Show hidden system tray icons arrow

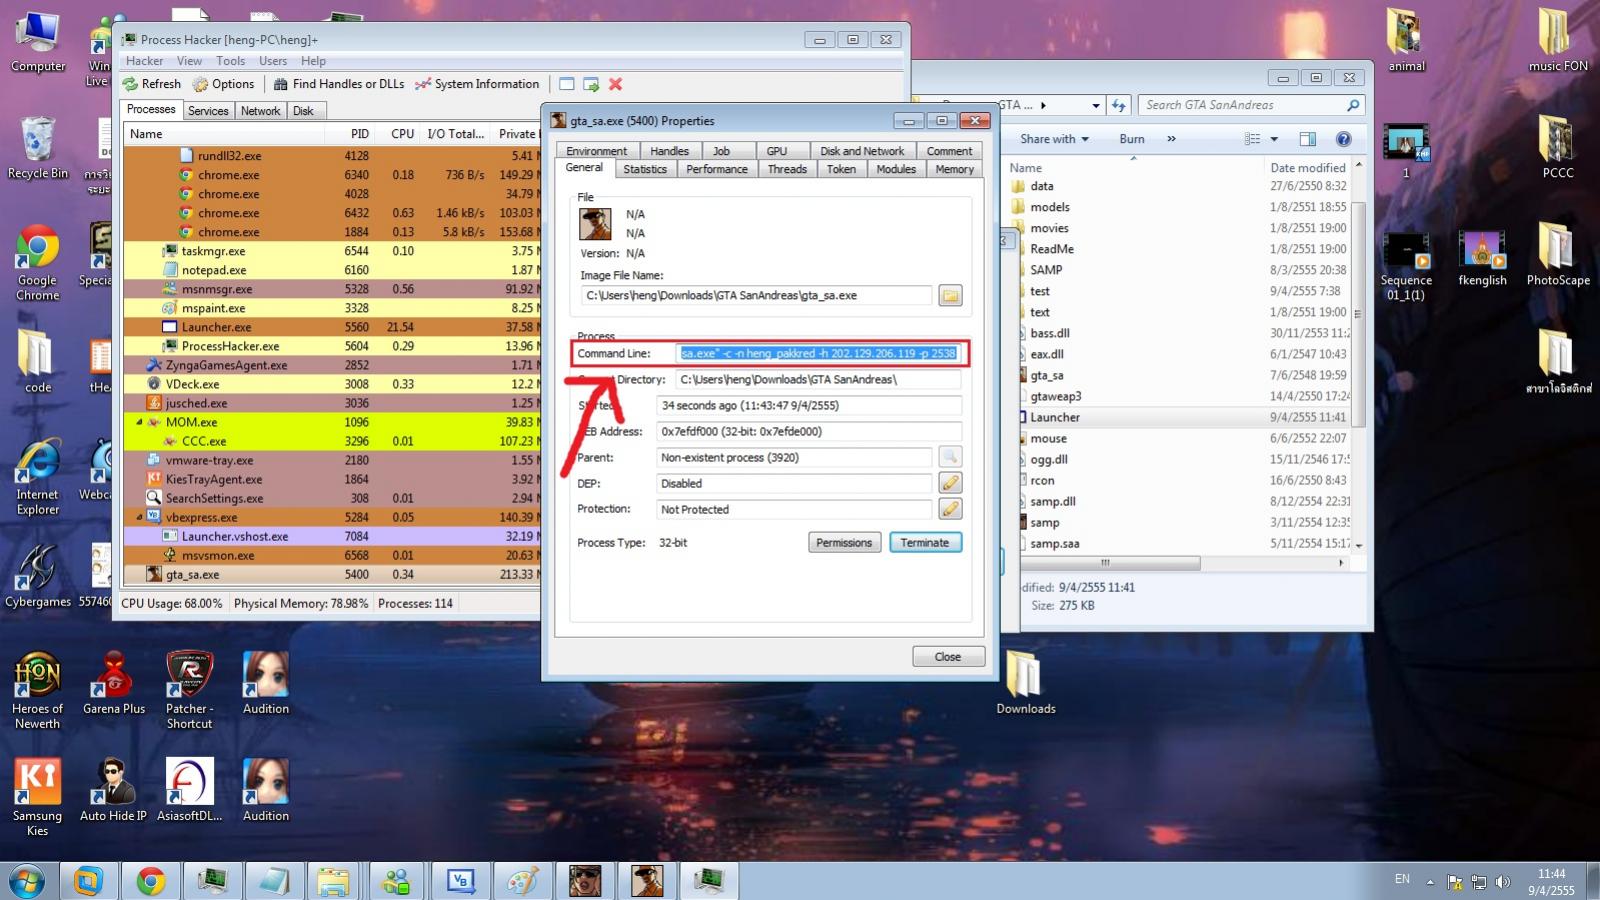(x=1430, y=881)
